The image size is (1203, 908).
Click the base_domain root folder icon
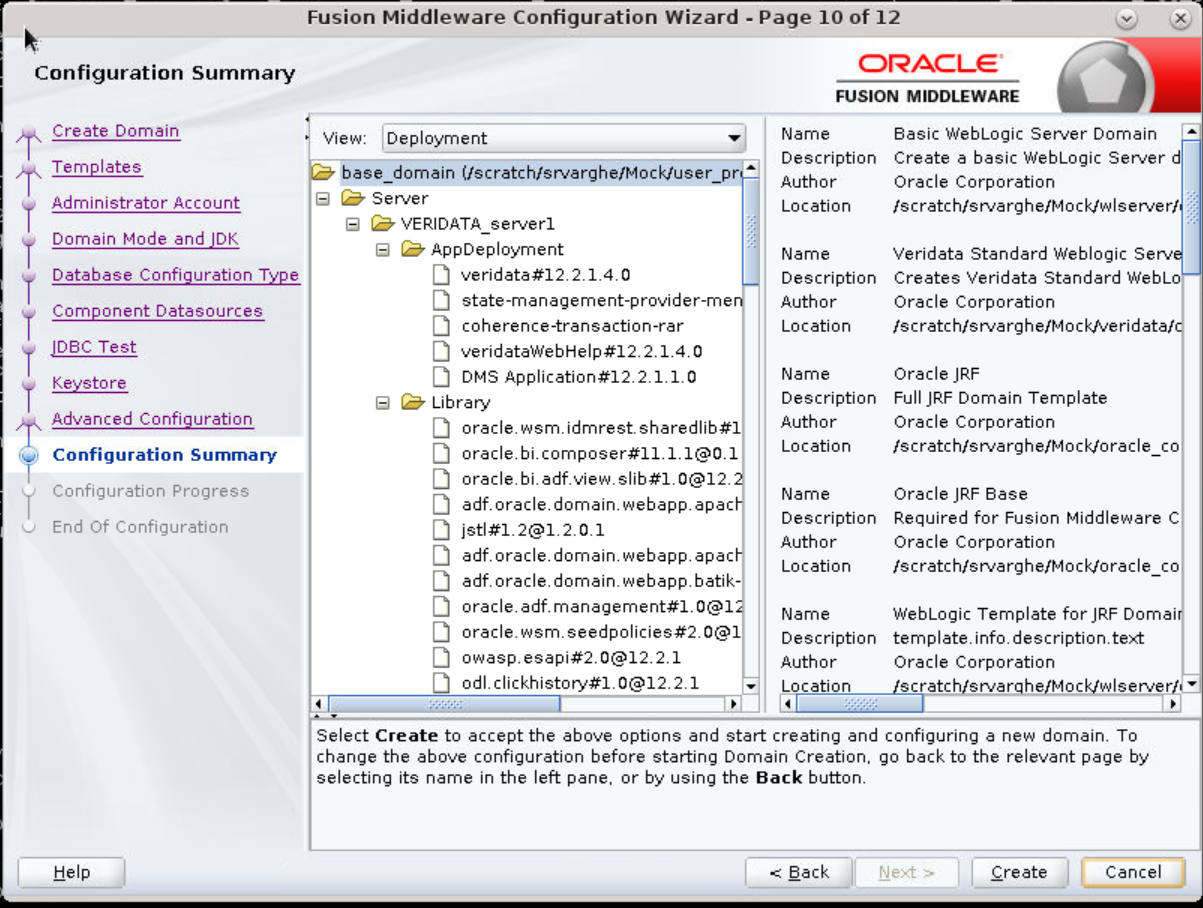[322, 173]
